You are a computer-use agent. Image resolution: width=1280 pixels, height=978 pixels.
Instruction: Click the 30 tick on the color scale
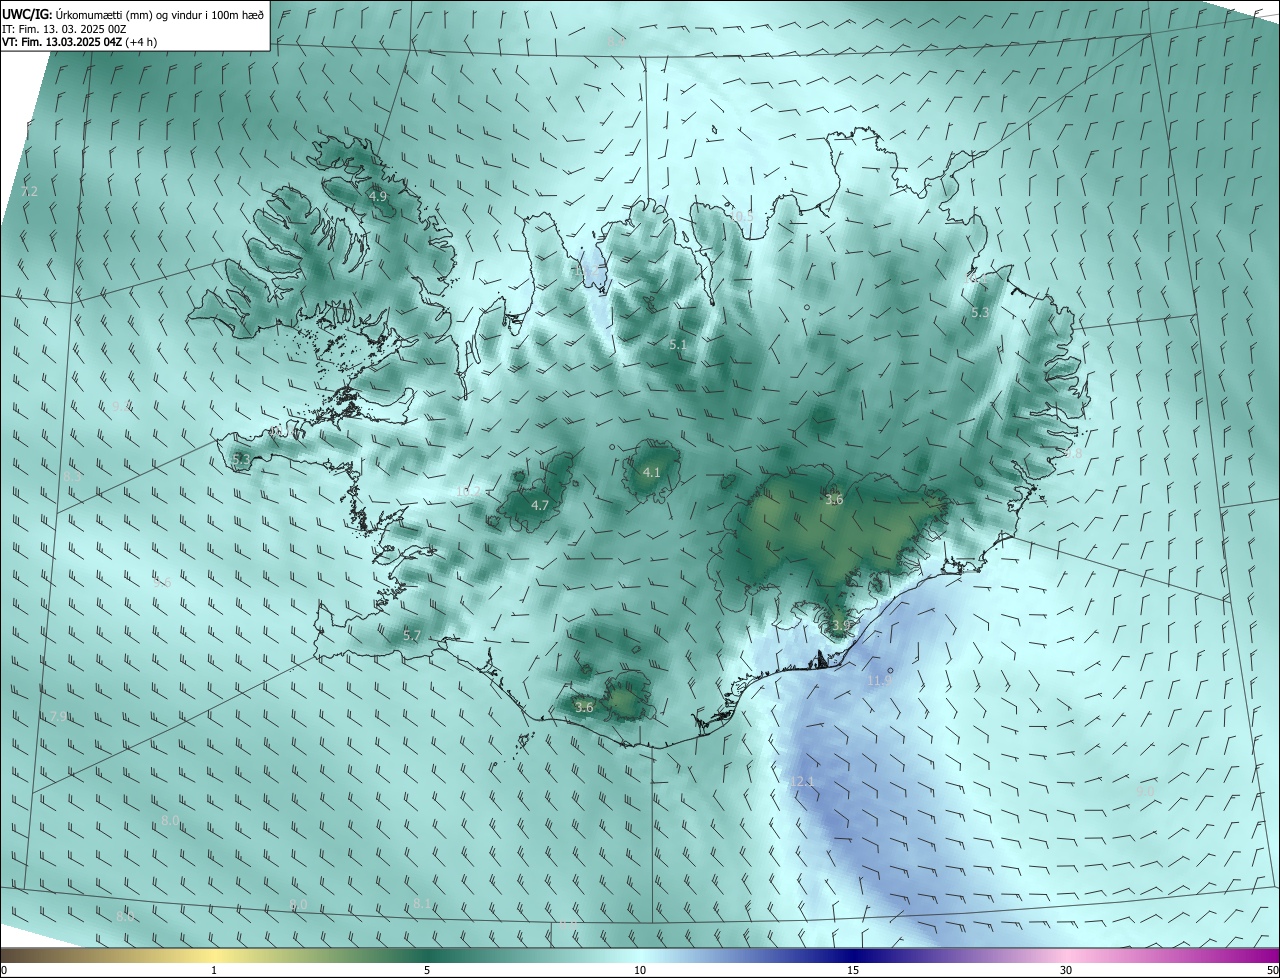(1066, 970)
